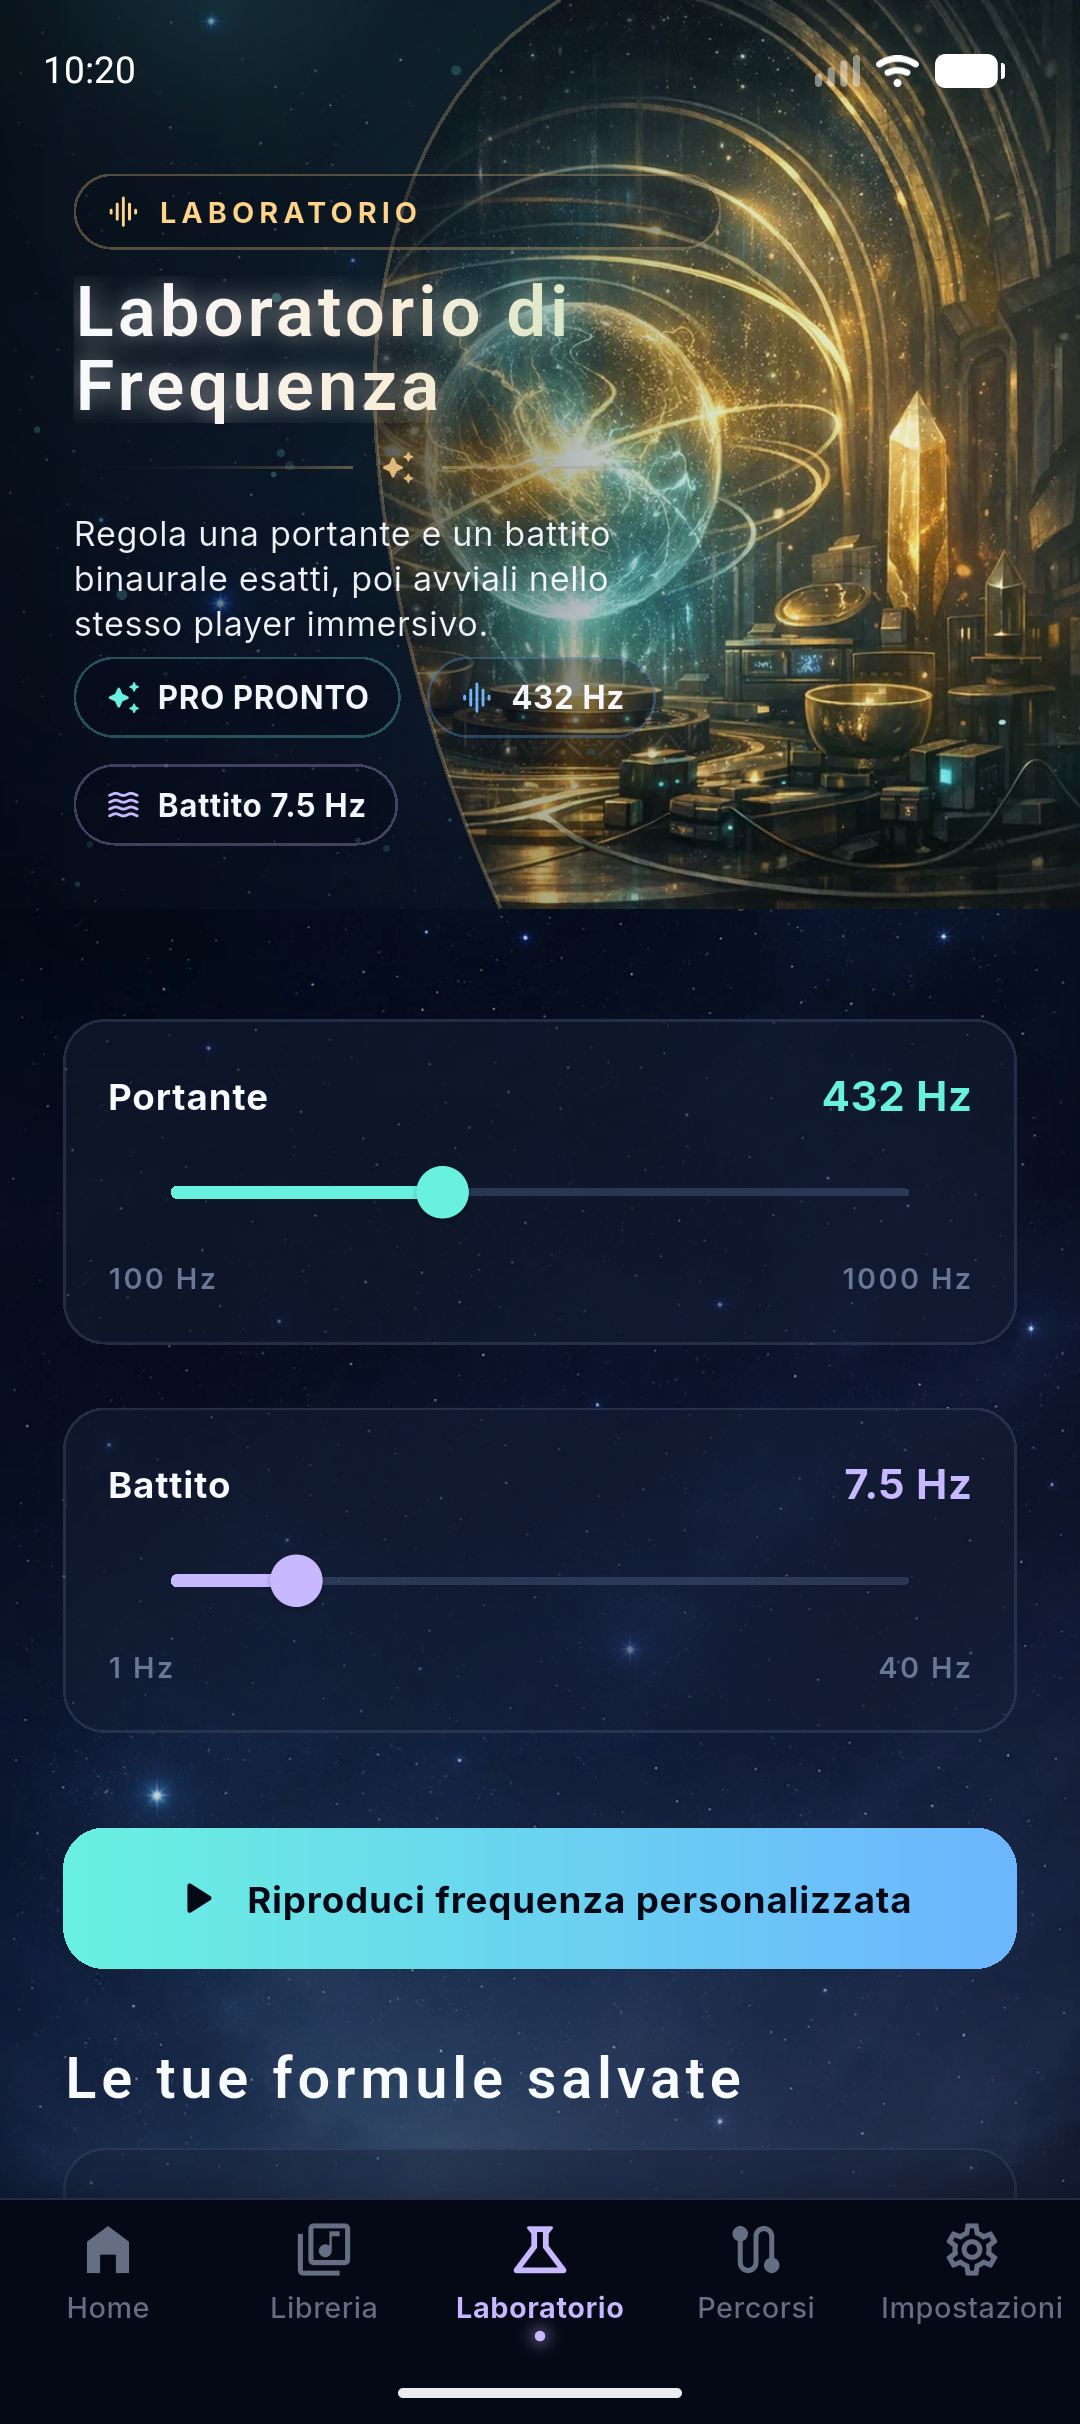Tap the Portante slider track near 1000 Hz
The width and height of the screenshot is (1080, 2424).
(x=890, y=1192)
